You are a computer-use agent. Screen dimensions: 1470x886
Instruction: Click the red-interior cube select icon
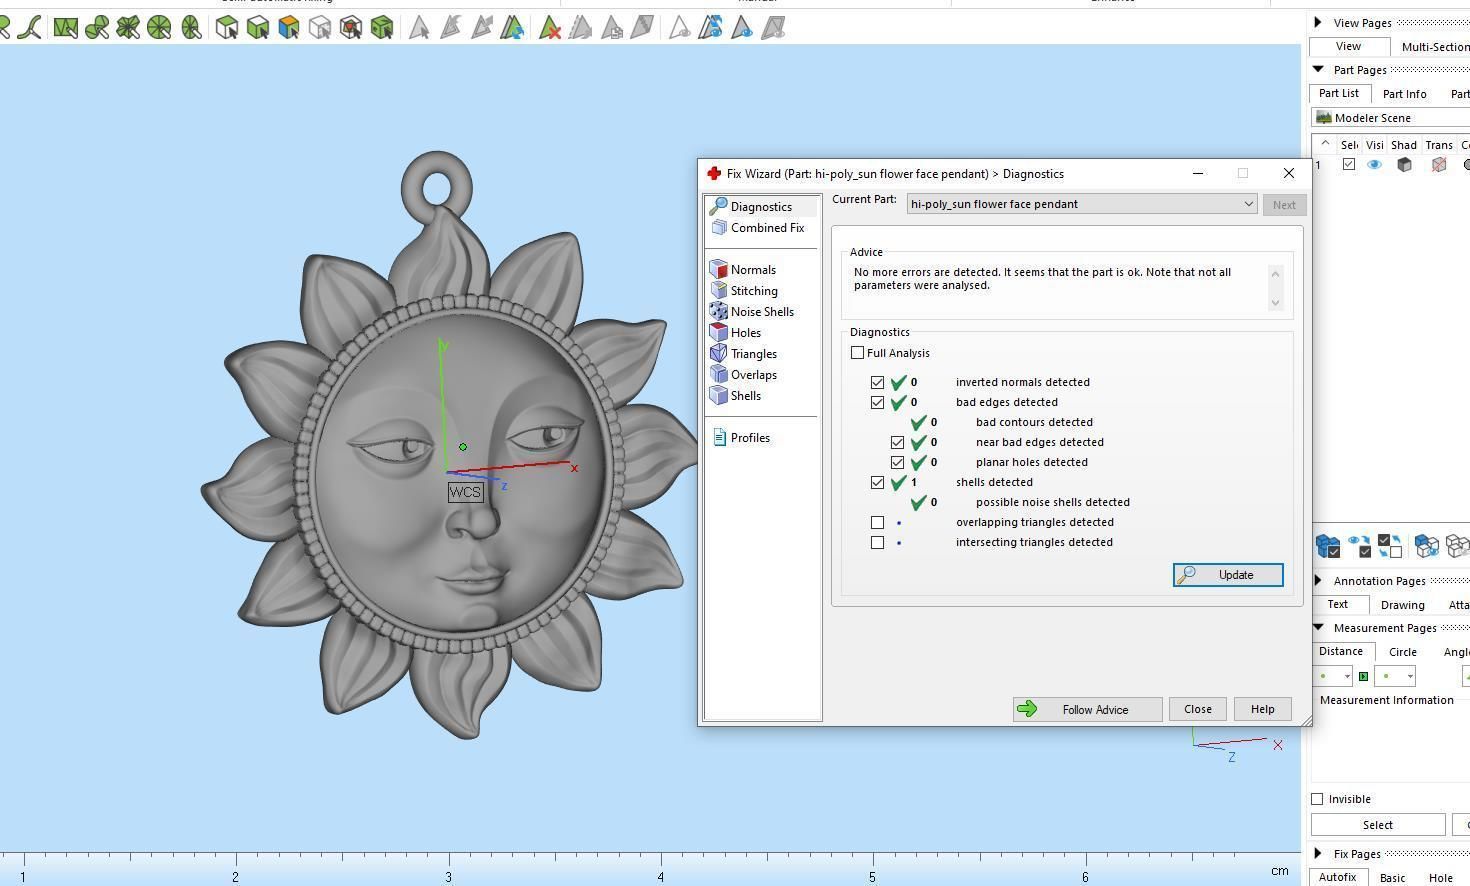click(351, 28)
